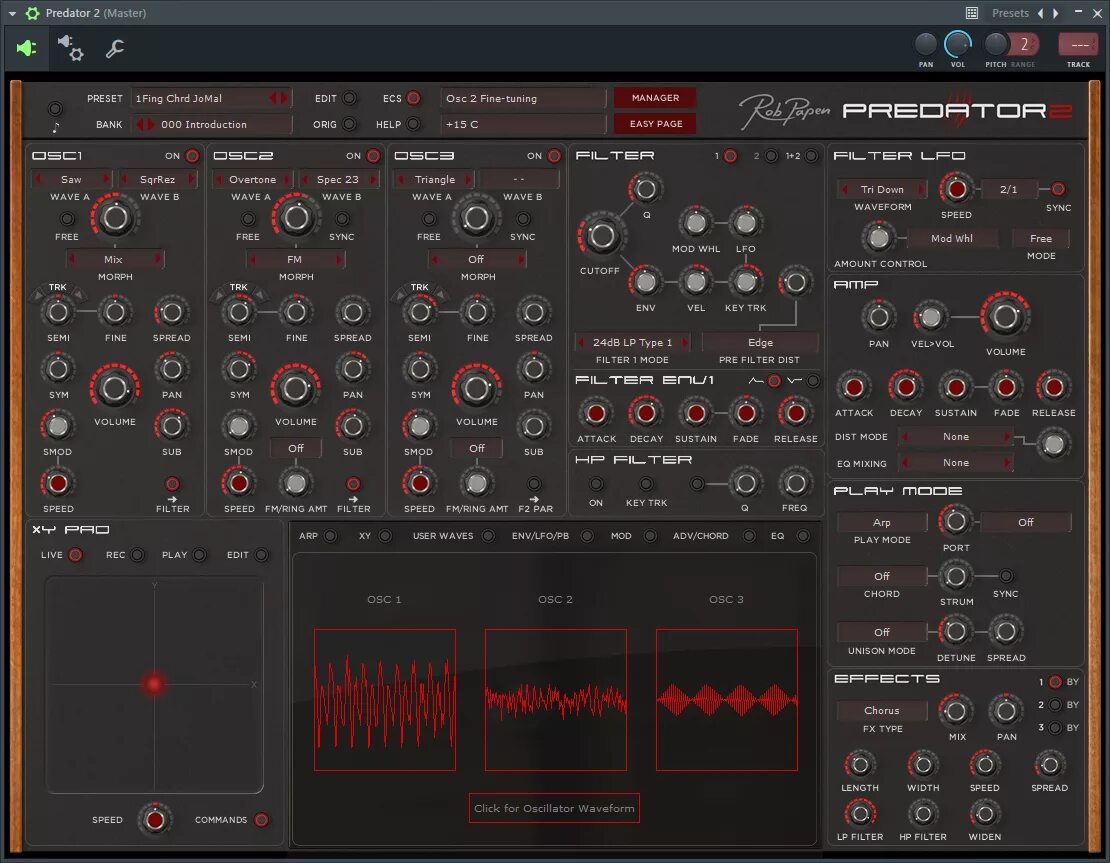Click the OSC2 FM/Ring Amt knob
The image size is (1110, 863).
click(296, 484)
